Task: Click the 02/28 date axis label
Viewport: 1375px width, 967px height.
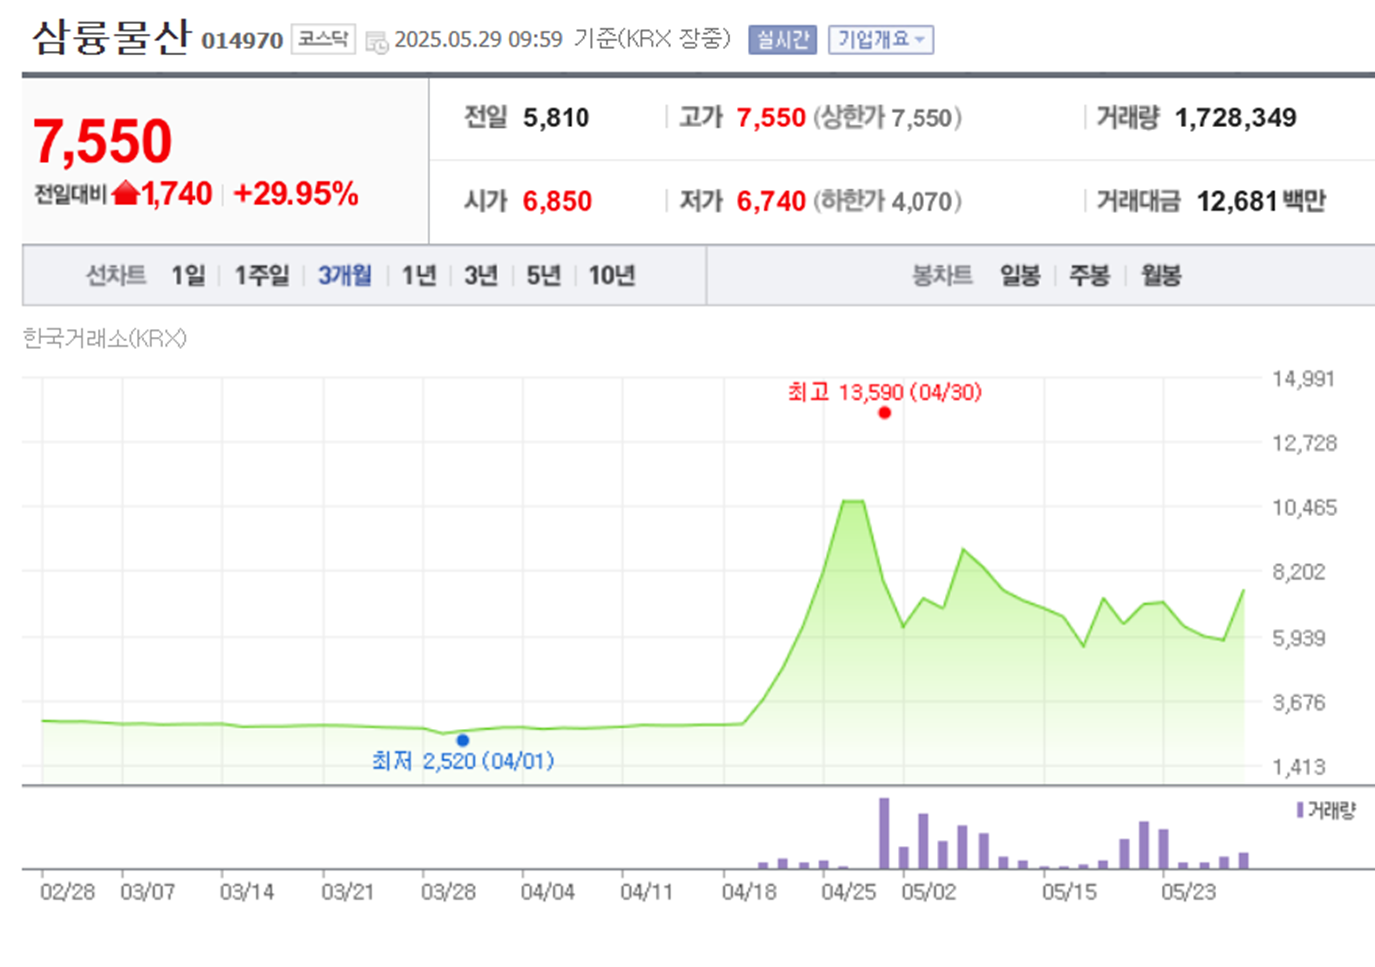Action: pyautogui.click(x=67, y=891)
